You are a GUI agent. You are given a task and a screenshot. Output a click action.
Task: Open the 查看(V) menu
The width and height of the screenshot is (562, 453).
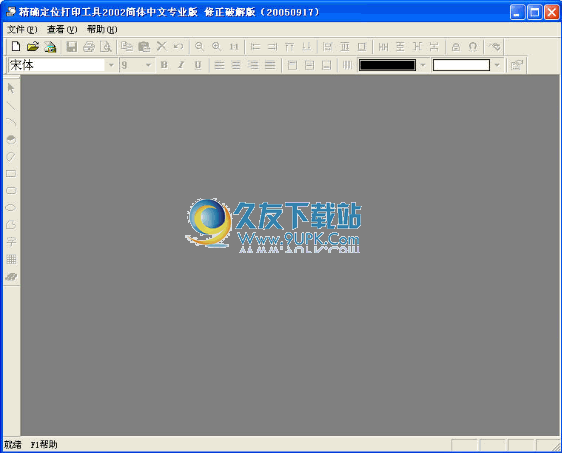coord(62,29)
